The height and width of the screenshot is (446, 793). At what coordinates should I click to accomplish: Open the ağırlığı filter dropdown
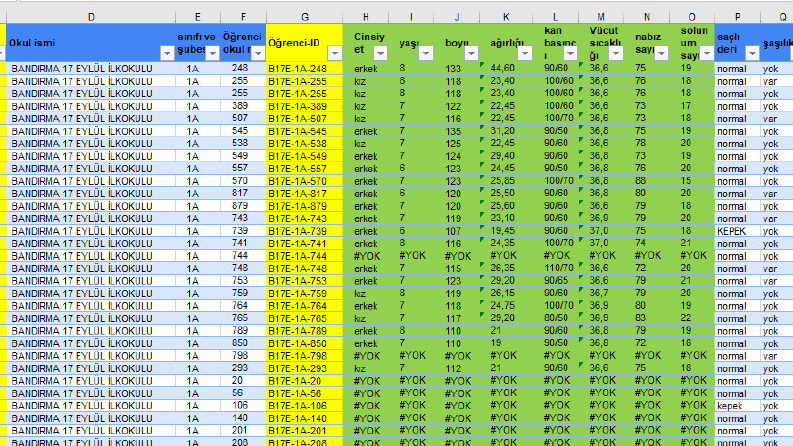point(525,53)
